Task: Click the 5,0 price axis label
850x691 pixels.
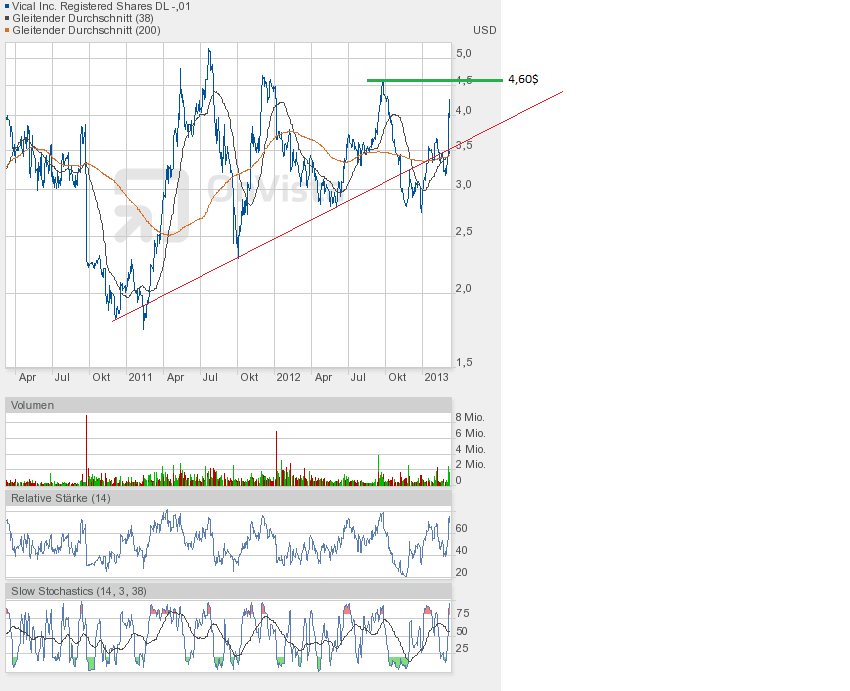Action: [464, 53]
